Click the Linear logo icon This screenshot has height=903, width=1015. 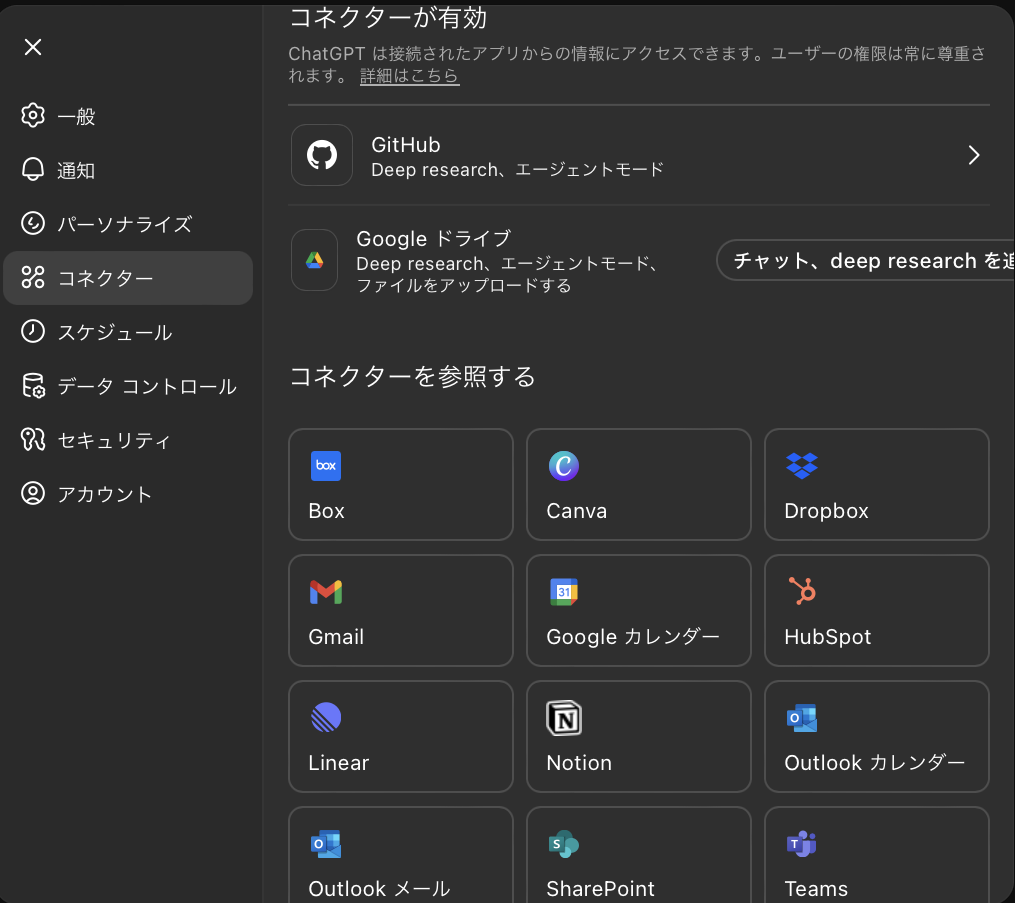point(326,717)
